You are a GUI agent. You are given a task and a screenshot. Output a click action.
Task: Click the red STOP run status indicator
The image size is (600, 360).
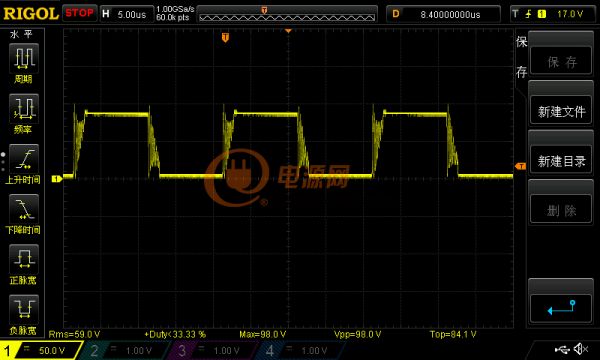point(79,13)
